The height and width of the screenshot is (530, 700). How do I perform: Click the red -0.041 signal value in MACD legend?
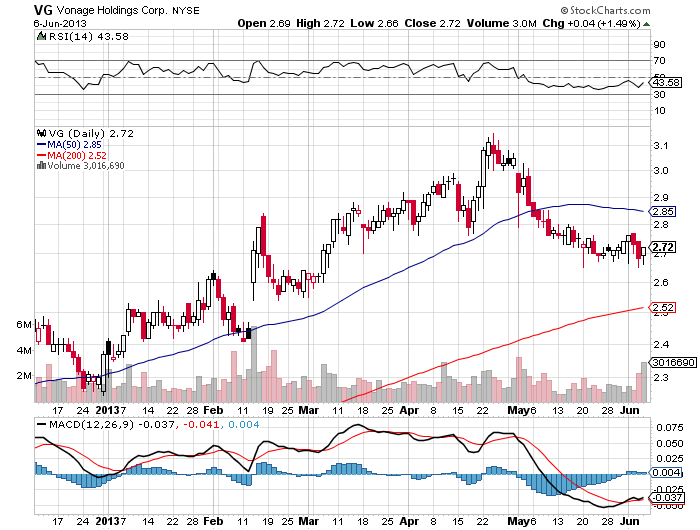202,424
